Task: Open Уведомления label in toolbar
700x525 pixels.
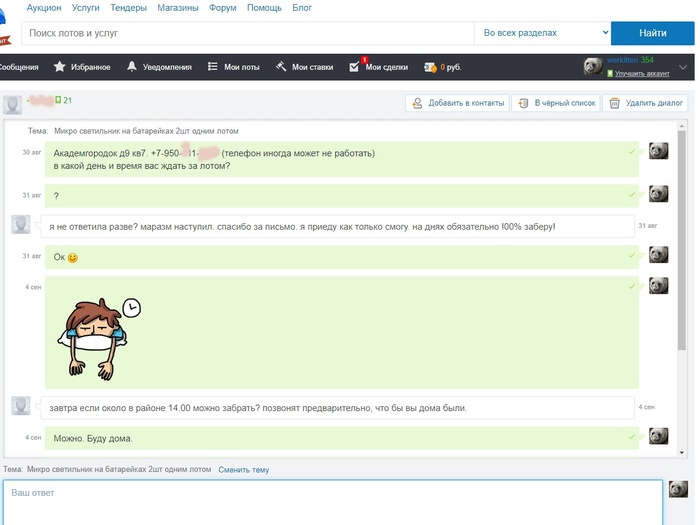Action: (167, 67)
